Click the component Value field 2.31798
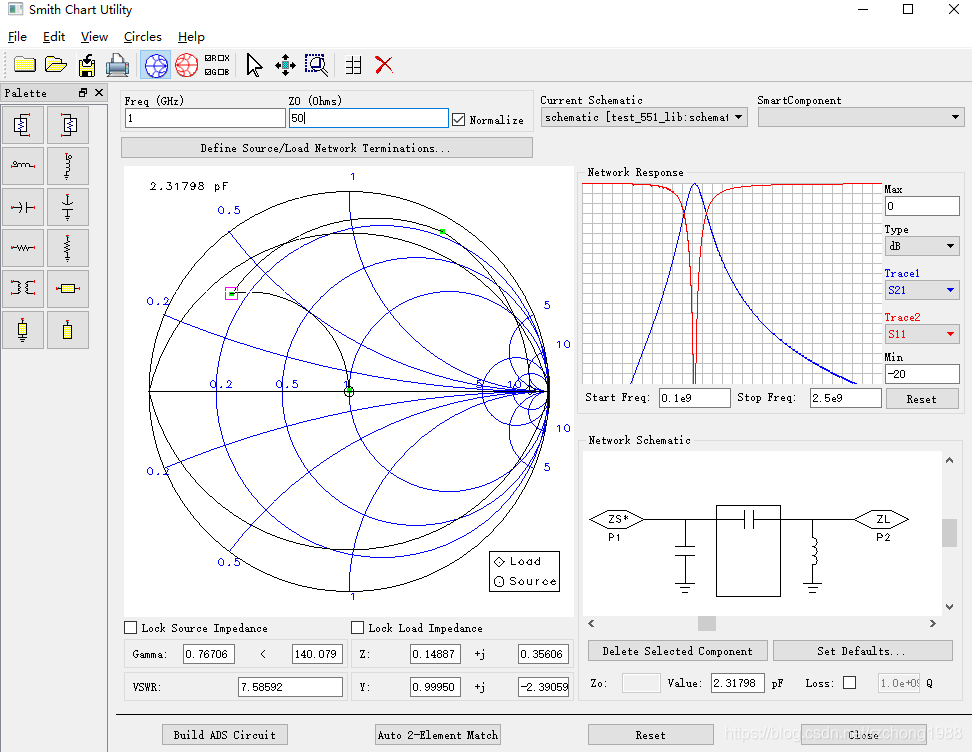 click(738, 683)
